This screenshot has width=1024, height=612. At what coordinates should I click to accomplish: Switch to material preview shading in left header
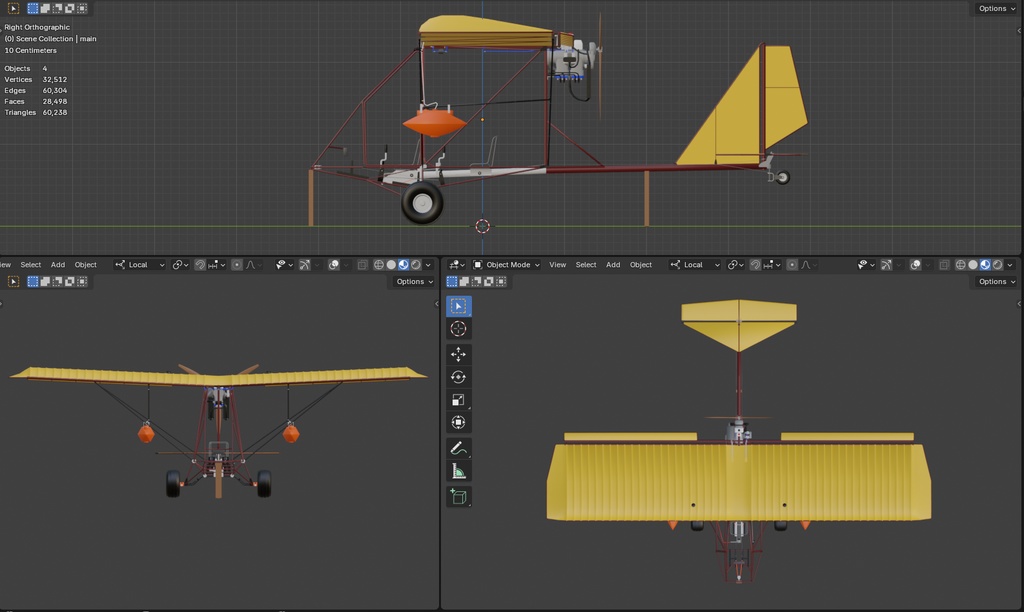pyautogui.click(x=404, y=265)
